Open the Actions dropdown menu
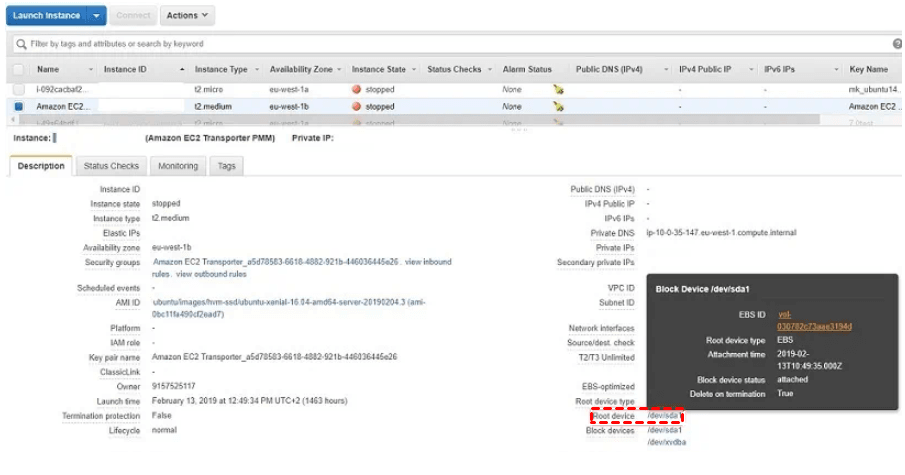 pyautogui.click(x=187, y=16)
